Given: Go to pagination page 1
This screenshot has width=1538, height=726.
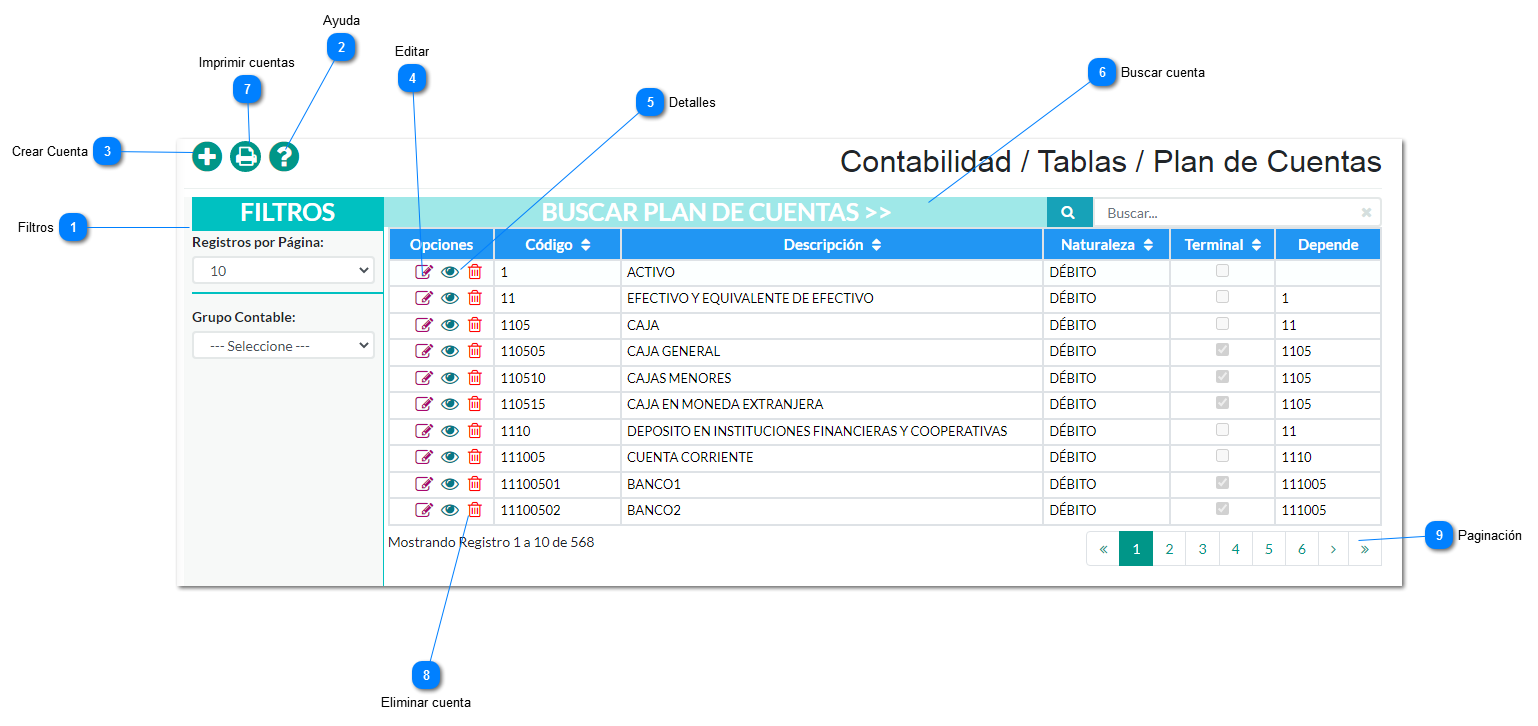Looking at the screenshot, I should click(1136, 549).
